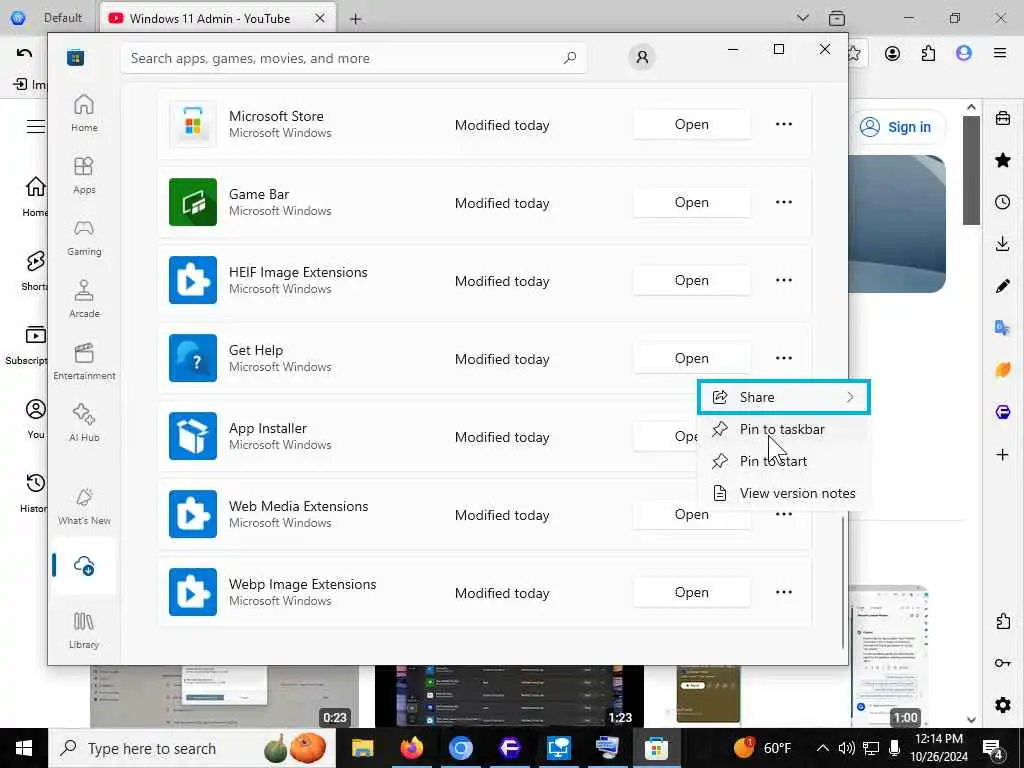Open browser tab list dropdown arrow
This screenshot has height=768, width=1024.
click(x=803, y=18)
